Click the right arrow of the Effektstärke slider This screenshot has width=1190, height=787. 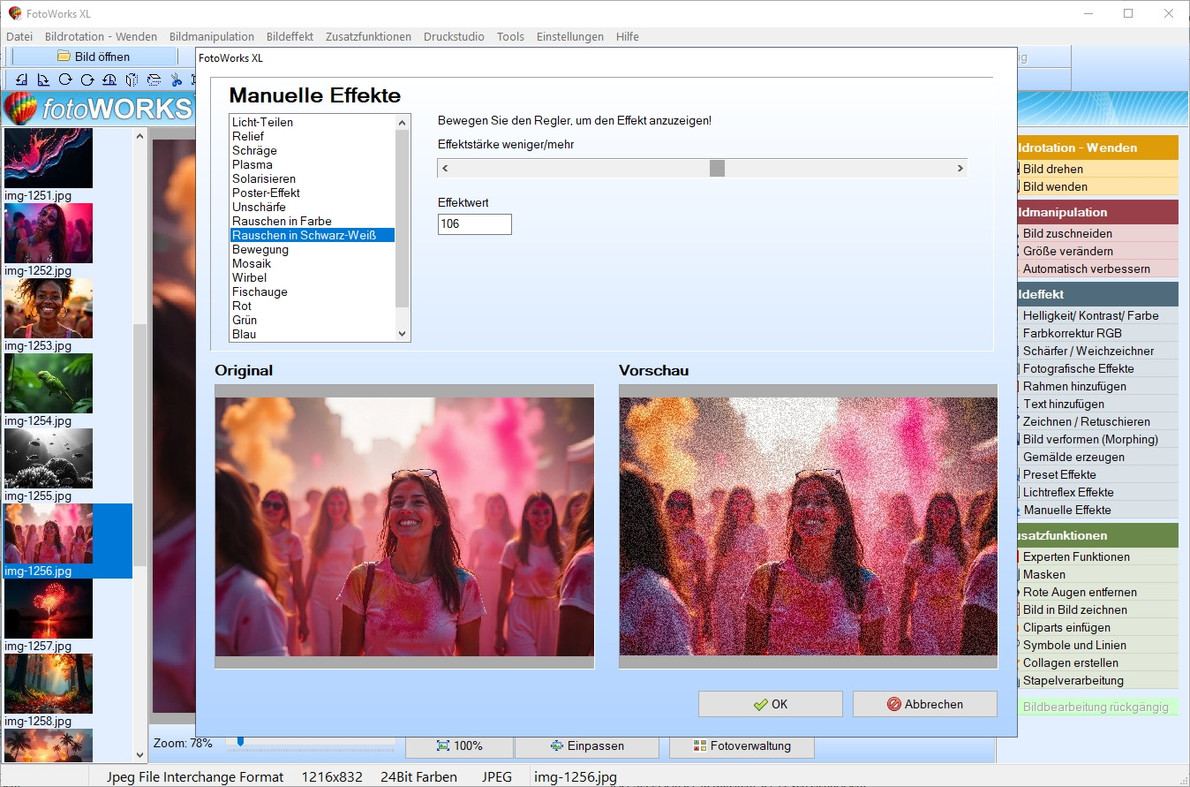pos(960,168)
